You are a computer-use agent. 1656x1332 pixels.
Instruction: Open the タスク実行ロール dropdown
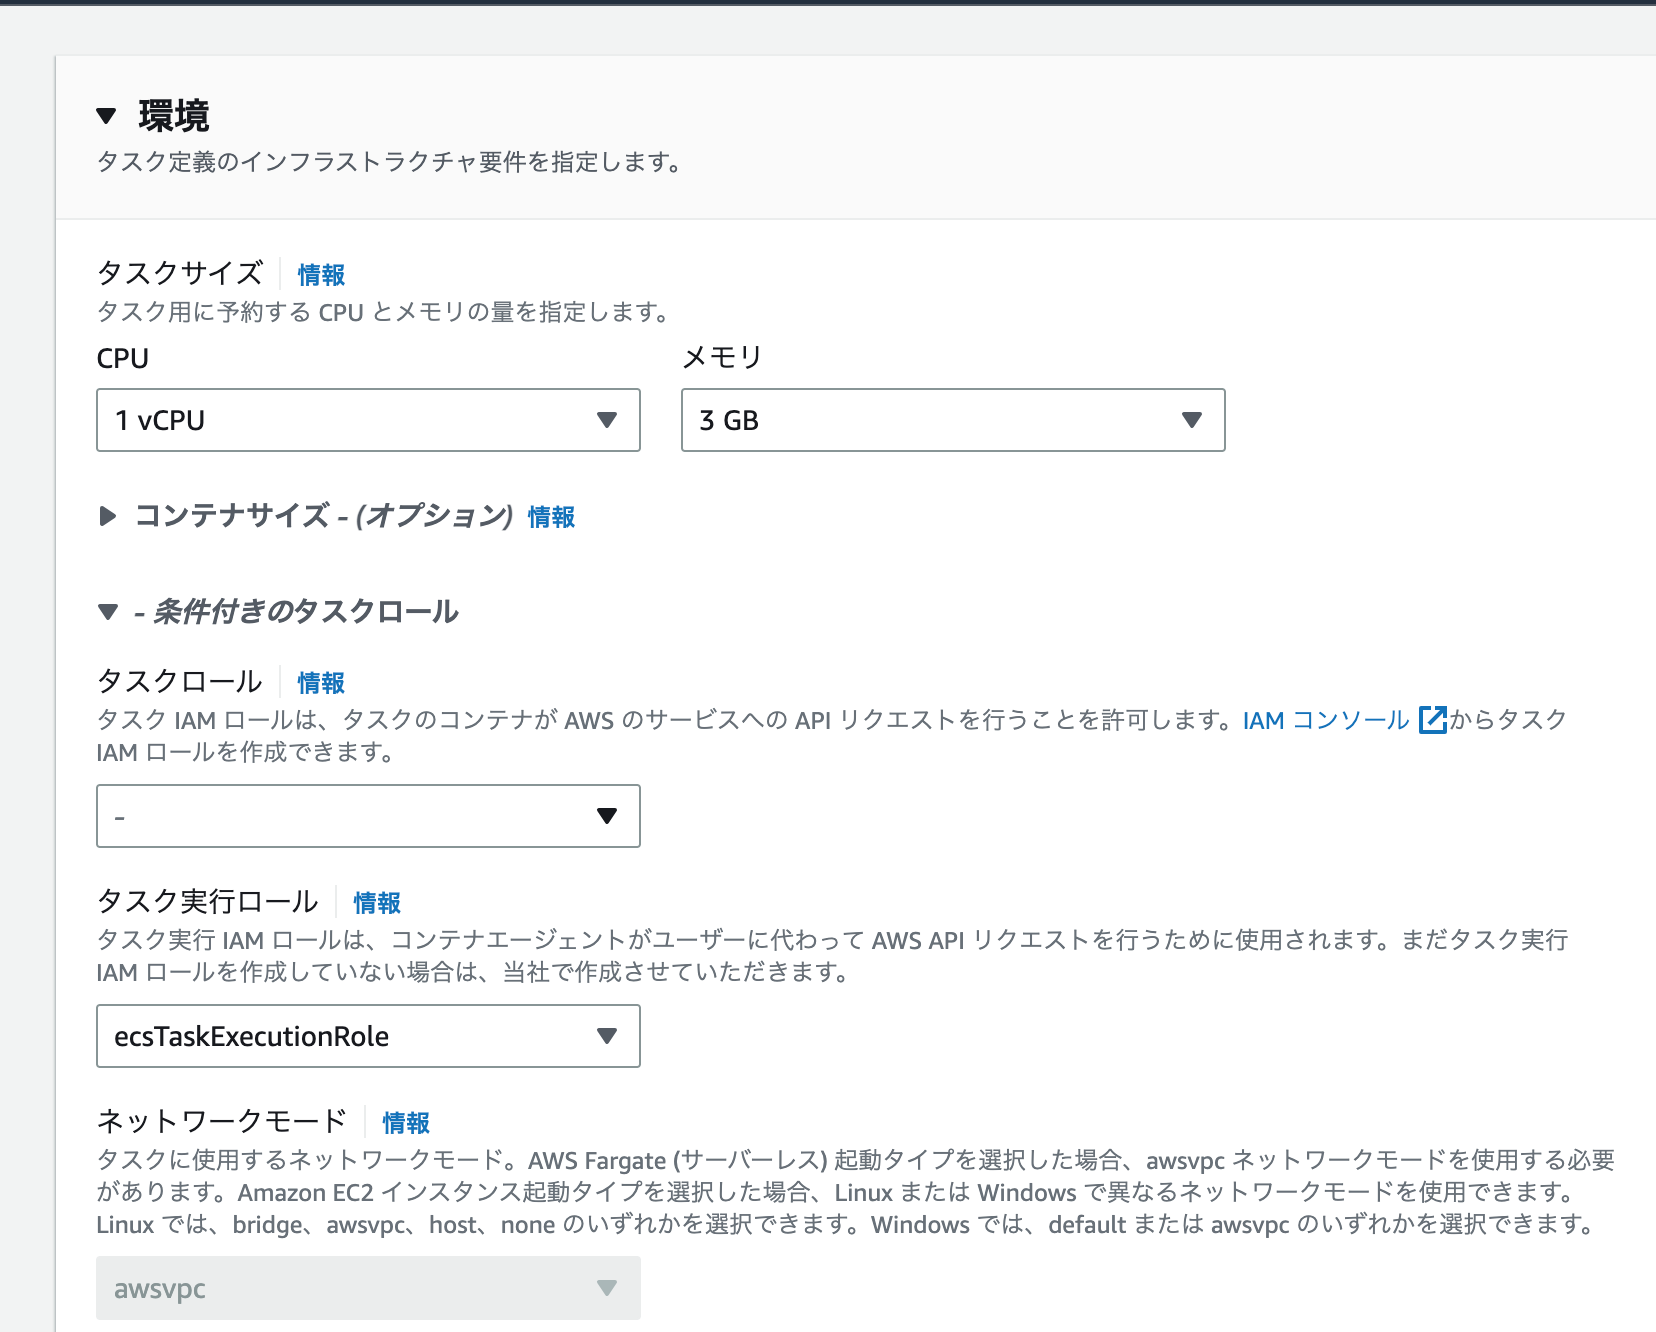[368, 1037]
